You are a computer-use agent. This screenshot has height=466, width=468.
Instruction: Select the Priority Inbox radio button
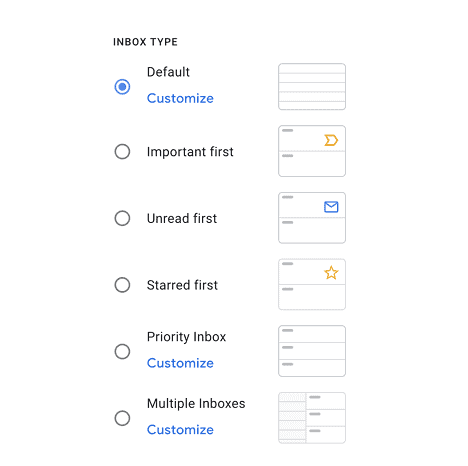[x=122, y=351]
